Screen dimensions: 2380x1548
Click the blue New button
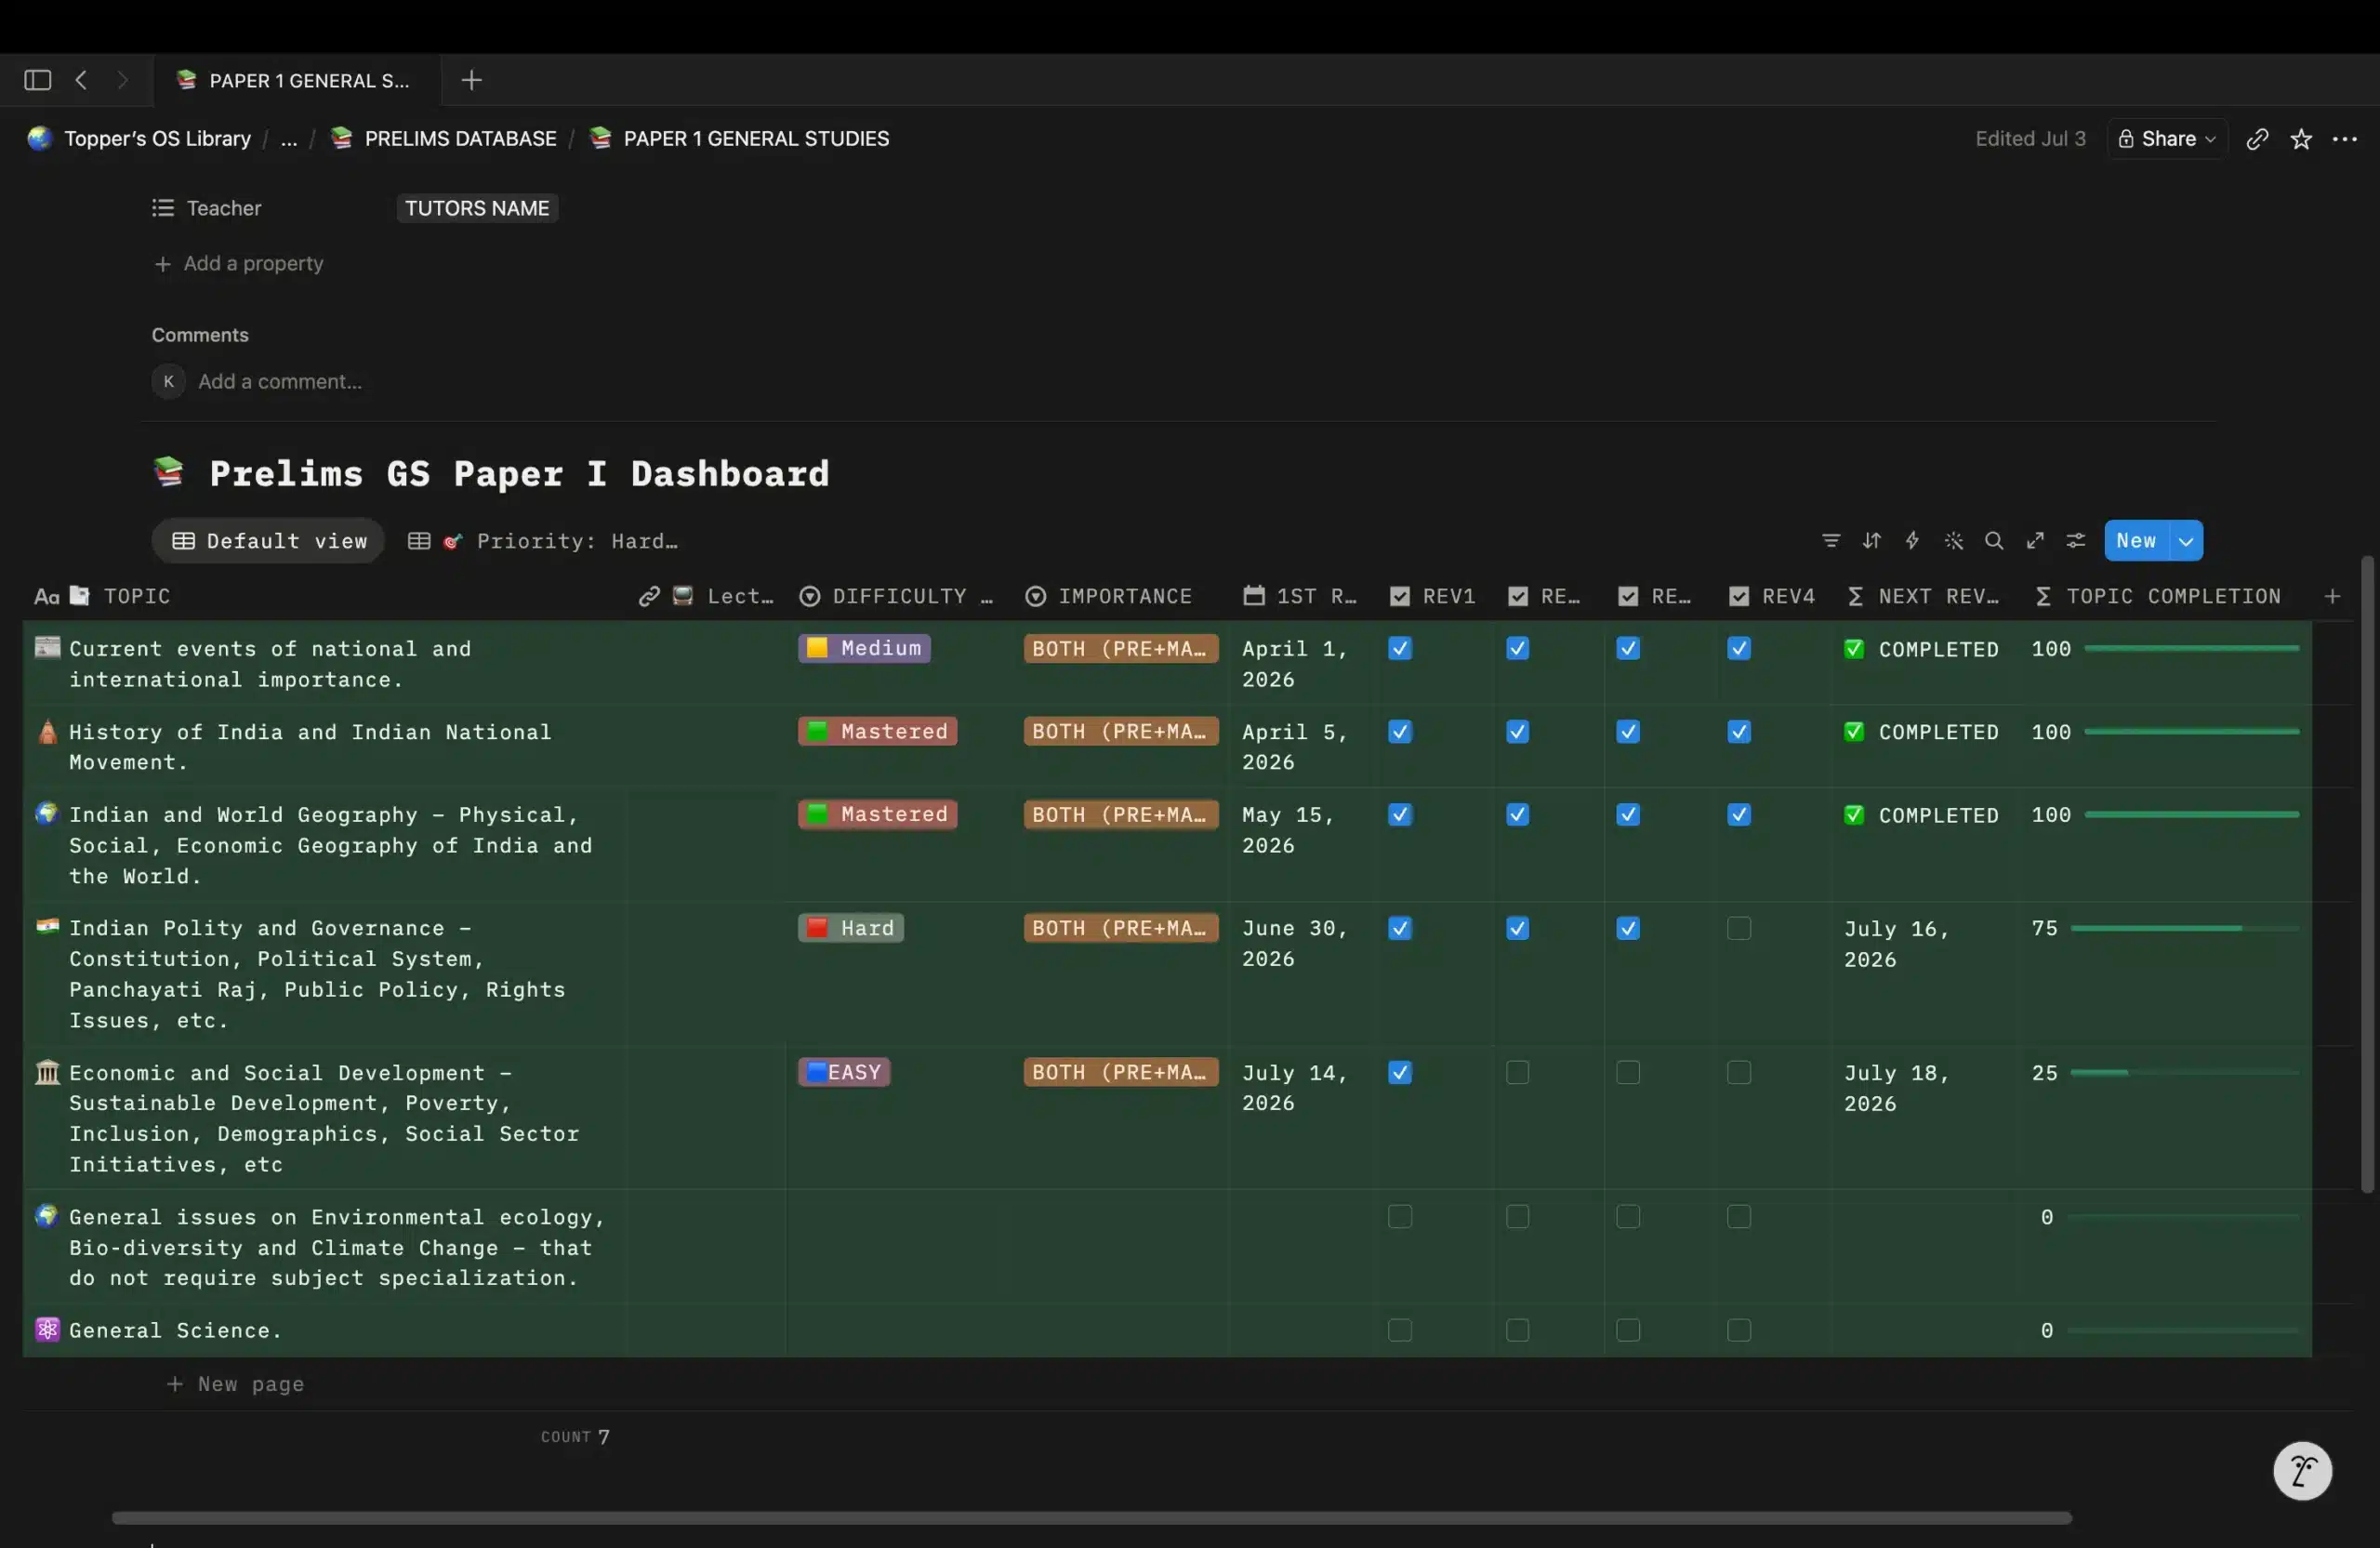pos(2136,541)
